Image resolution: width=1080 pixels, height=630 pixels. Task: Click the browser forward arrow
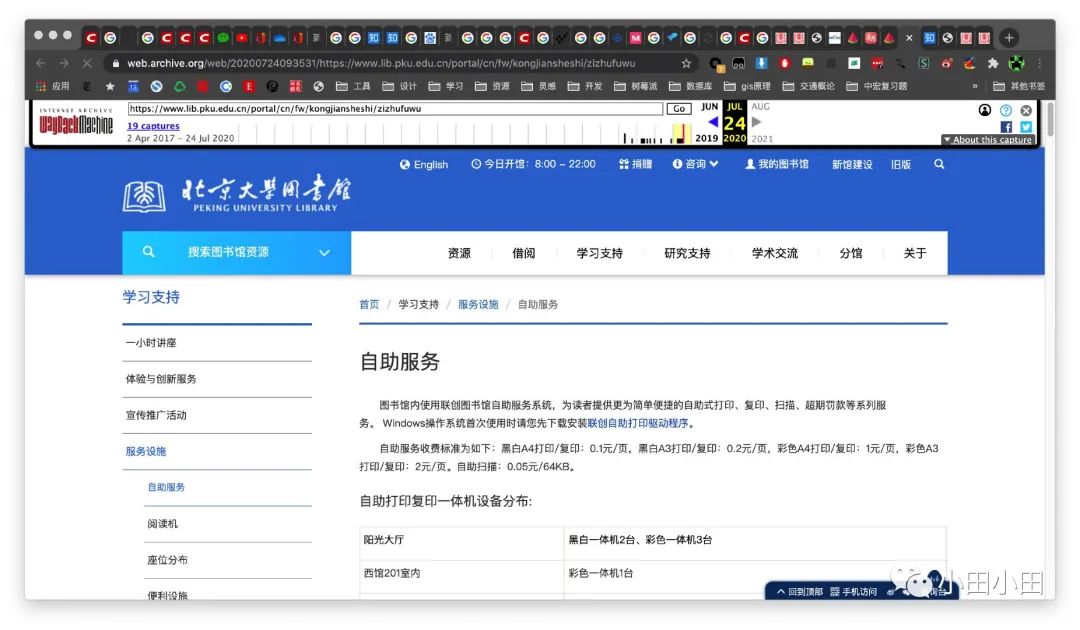click(x=64, y=63)
